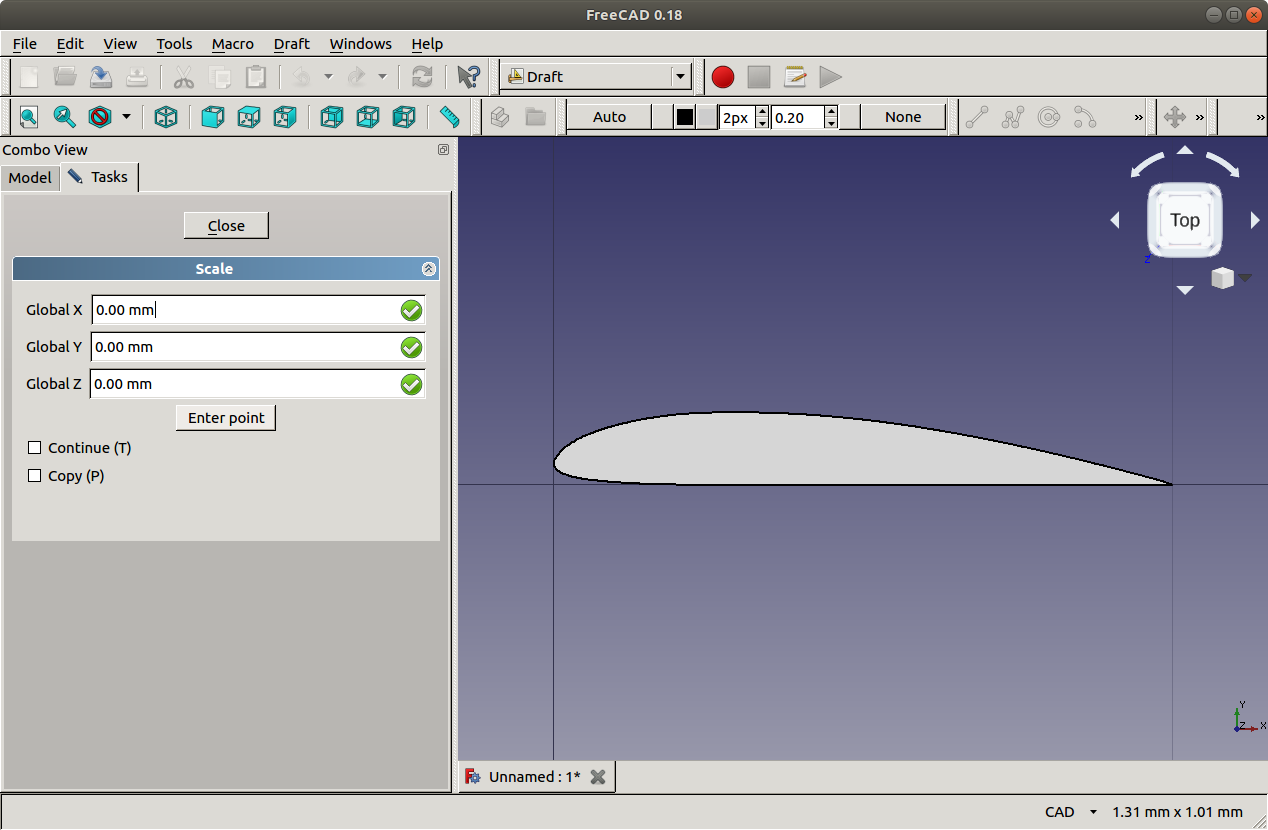This screenshot has height=830, width=1268.
Task: Set the isometric view cube icon
Action: click(x=166, y=117)
